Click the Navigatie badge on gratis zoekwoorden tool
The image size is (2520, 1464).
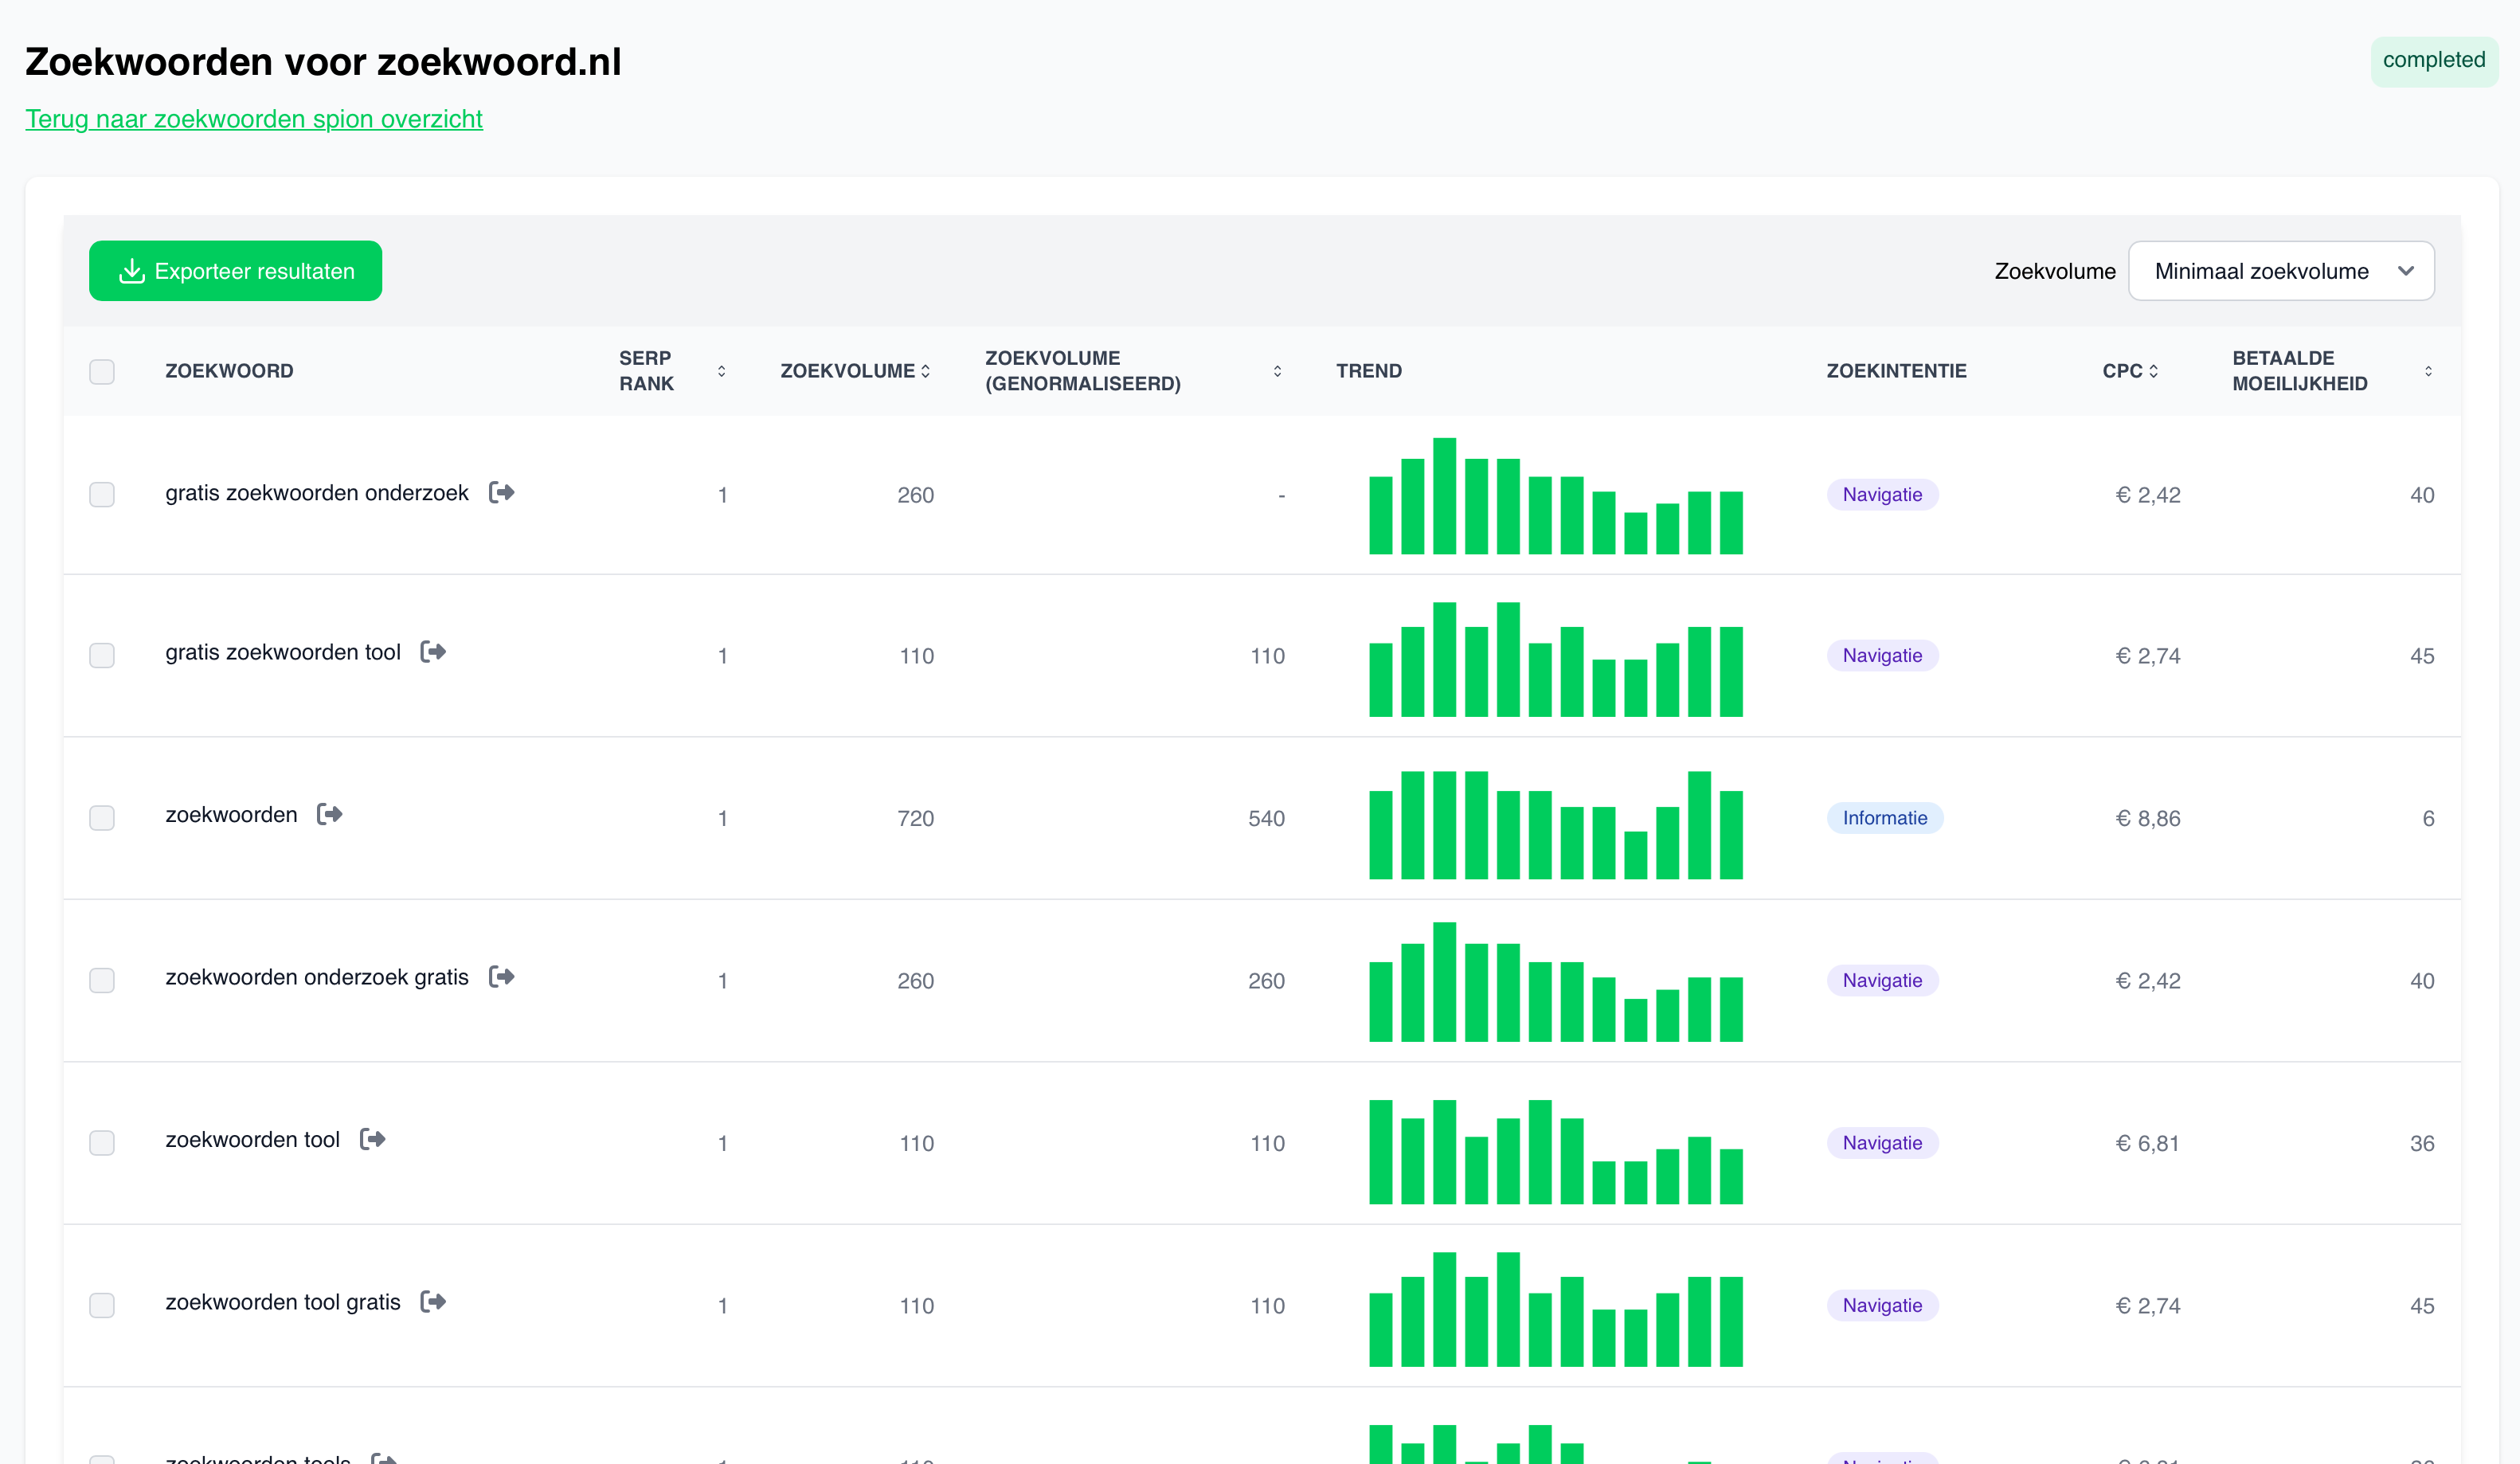pos(1882,655)
